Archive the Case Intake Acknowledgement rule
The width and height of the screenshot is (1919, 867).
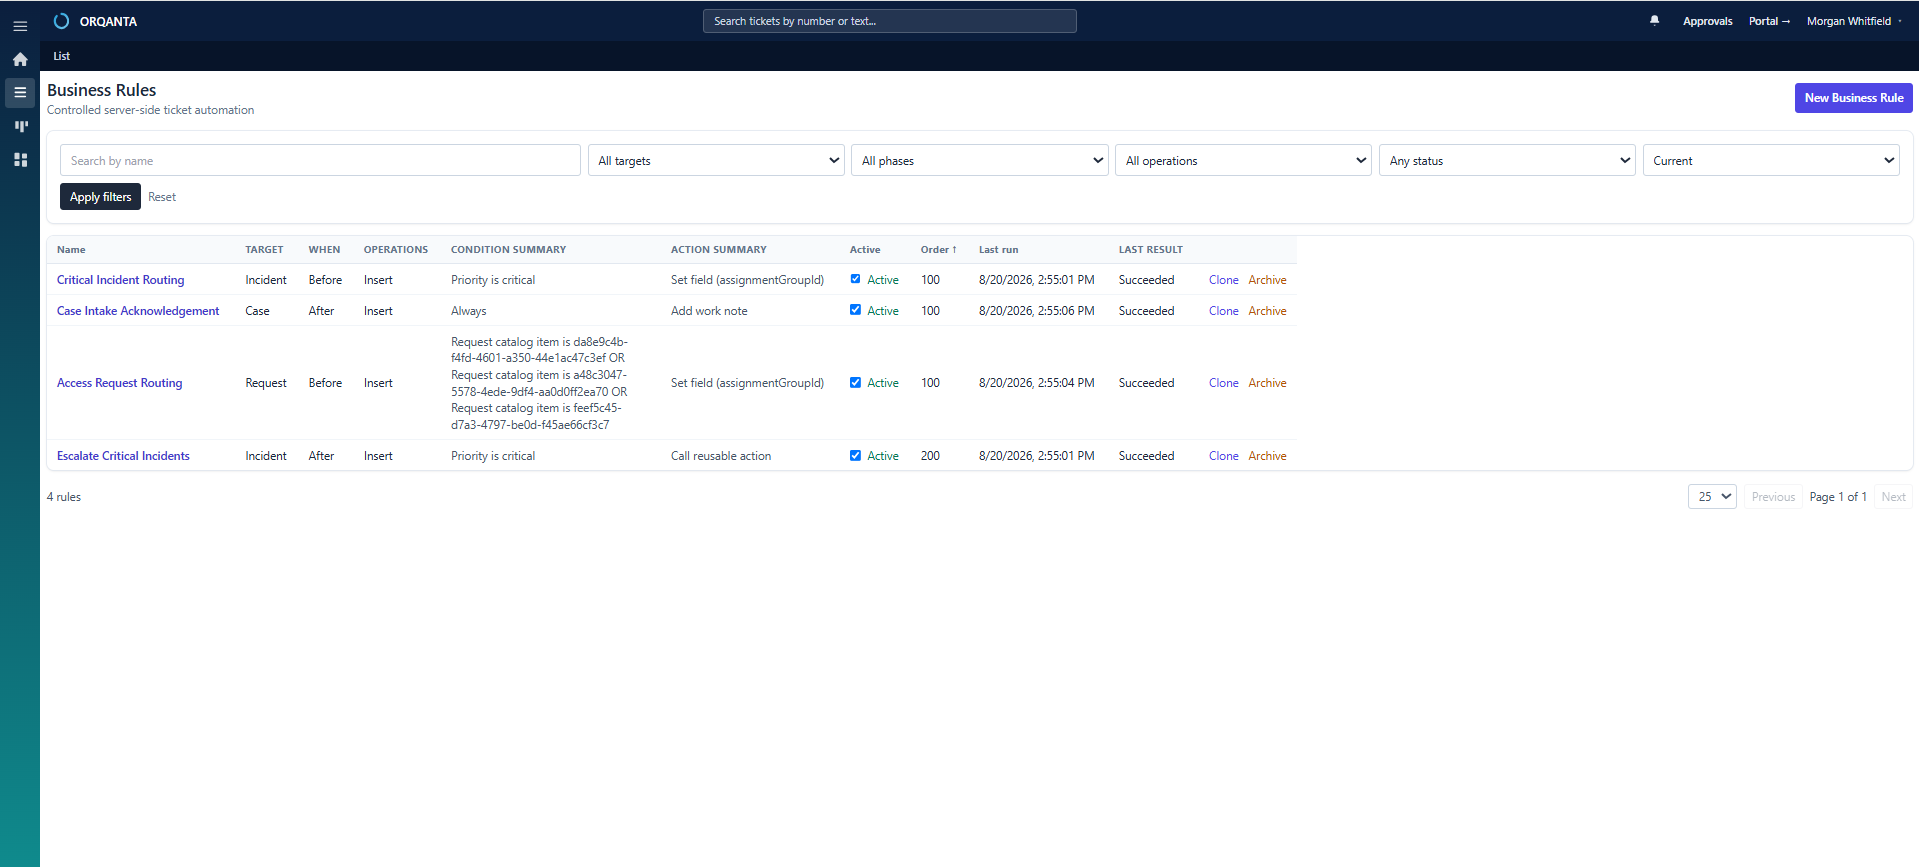click(x=1267, y=311)
